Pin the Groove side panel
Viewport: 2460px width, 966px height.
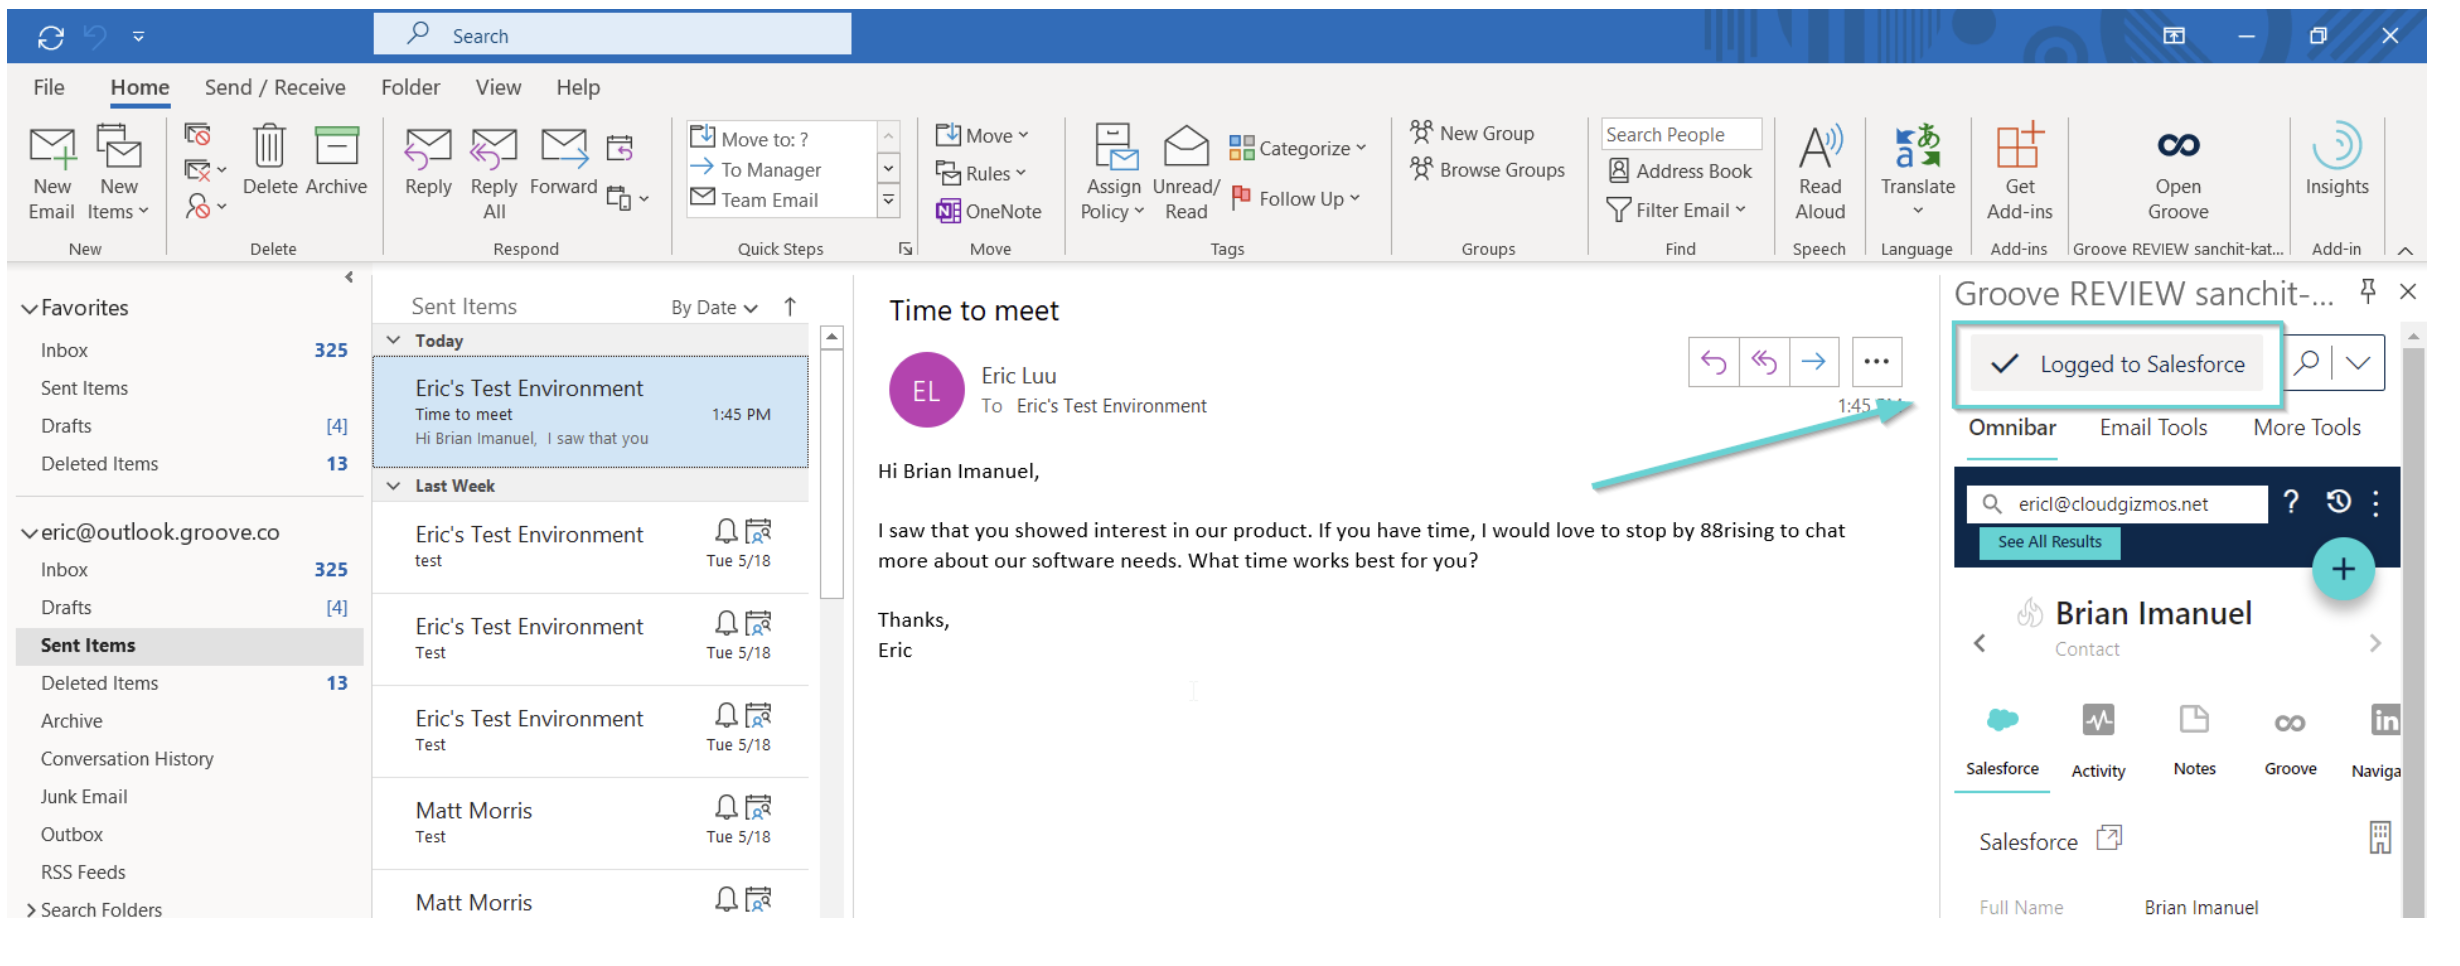point(2367,291)
